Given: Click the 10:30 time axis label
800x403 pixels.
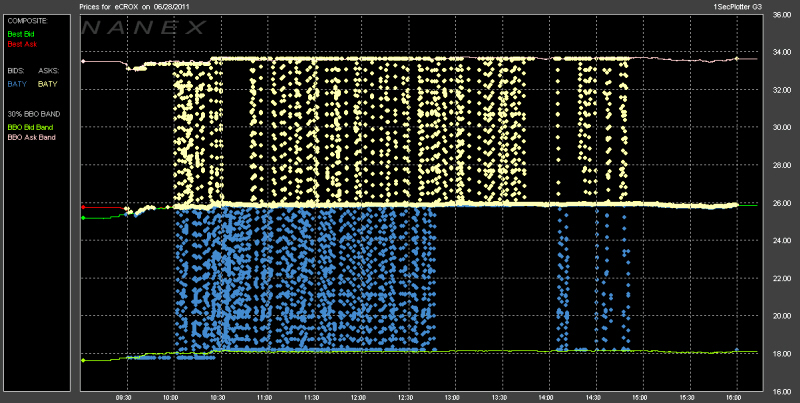Looking at the screenshot, I should tap(218, 397).
